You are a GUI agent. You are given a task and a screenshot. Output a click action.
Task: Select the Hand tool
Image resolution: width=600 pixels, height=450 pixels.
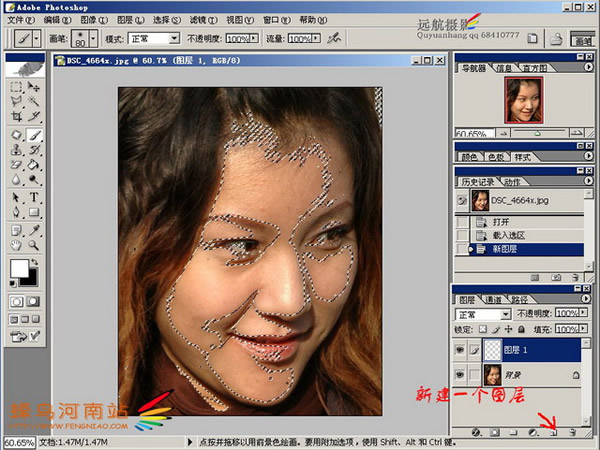click(16, 245)
